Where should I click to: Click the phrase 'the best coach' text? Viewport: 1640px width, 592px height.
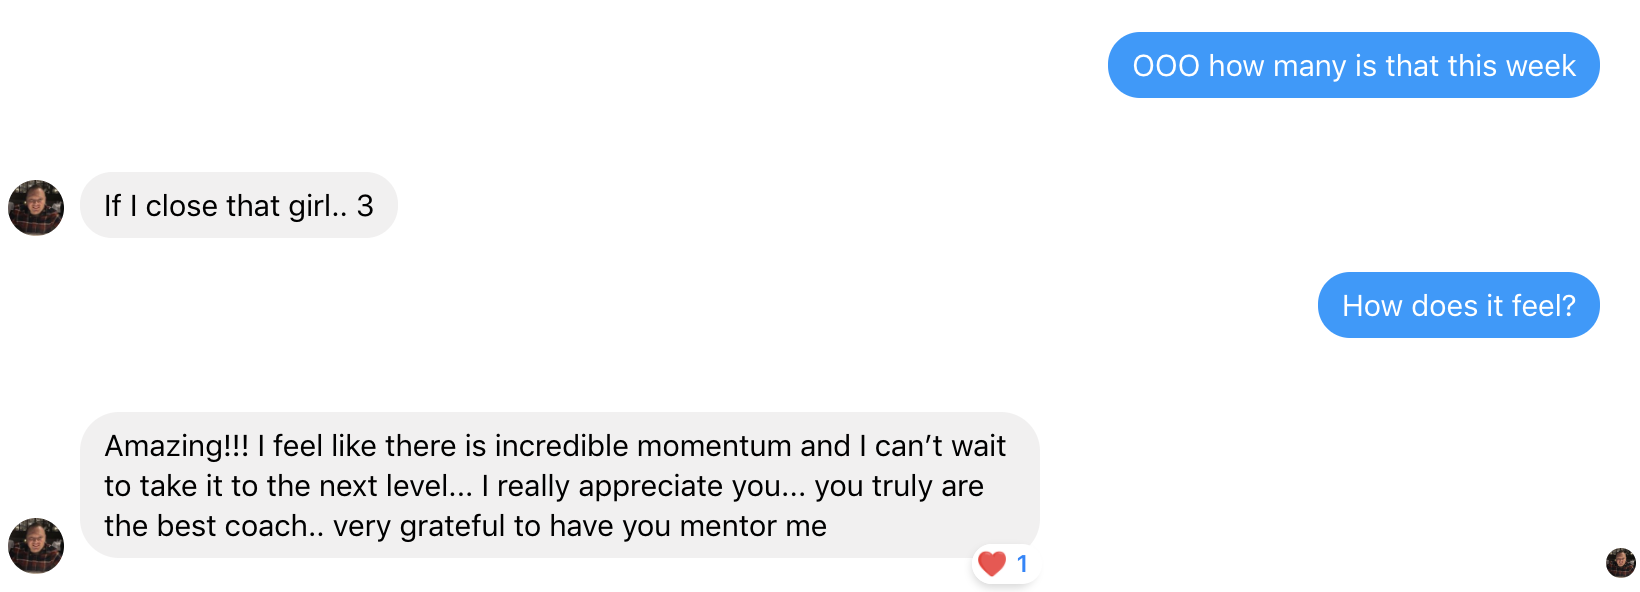click(206, 526)
